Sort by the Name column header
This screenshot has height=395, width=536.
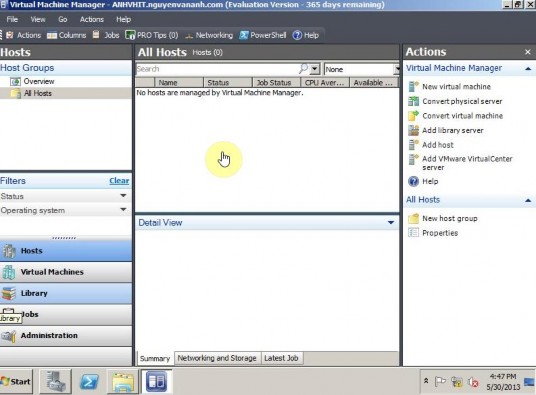[x=179, y=83]
